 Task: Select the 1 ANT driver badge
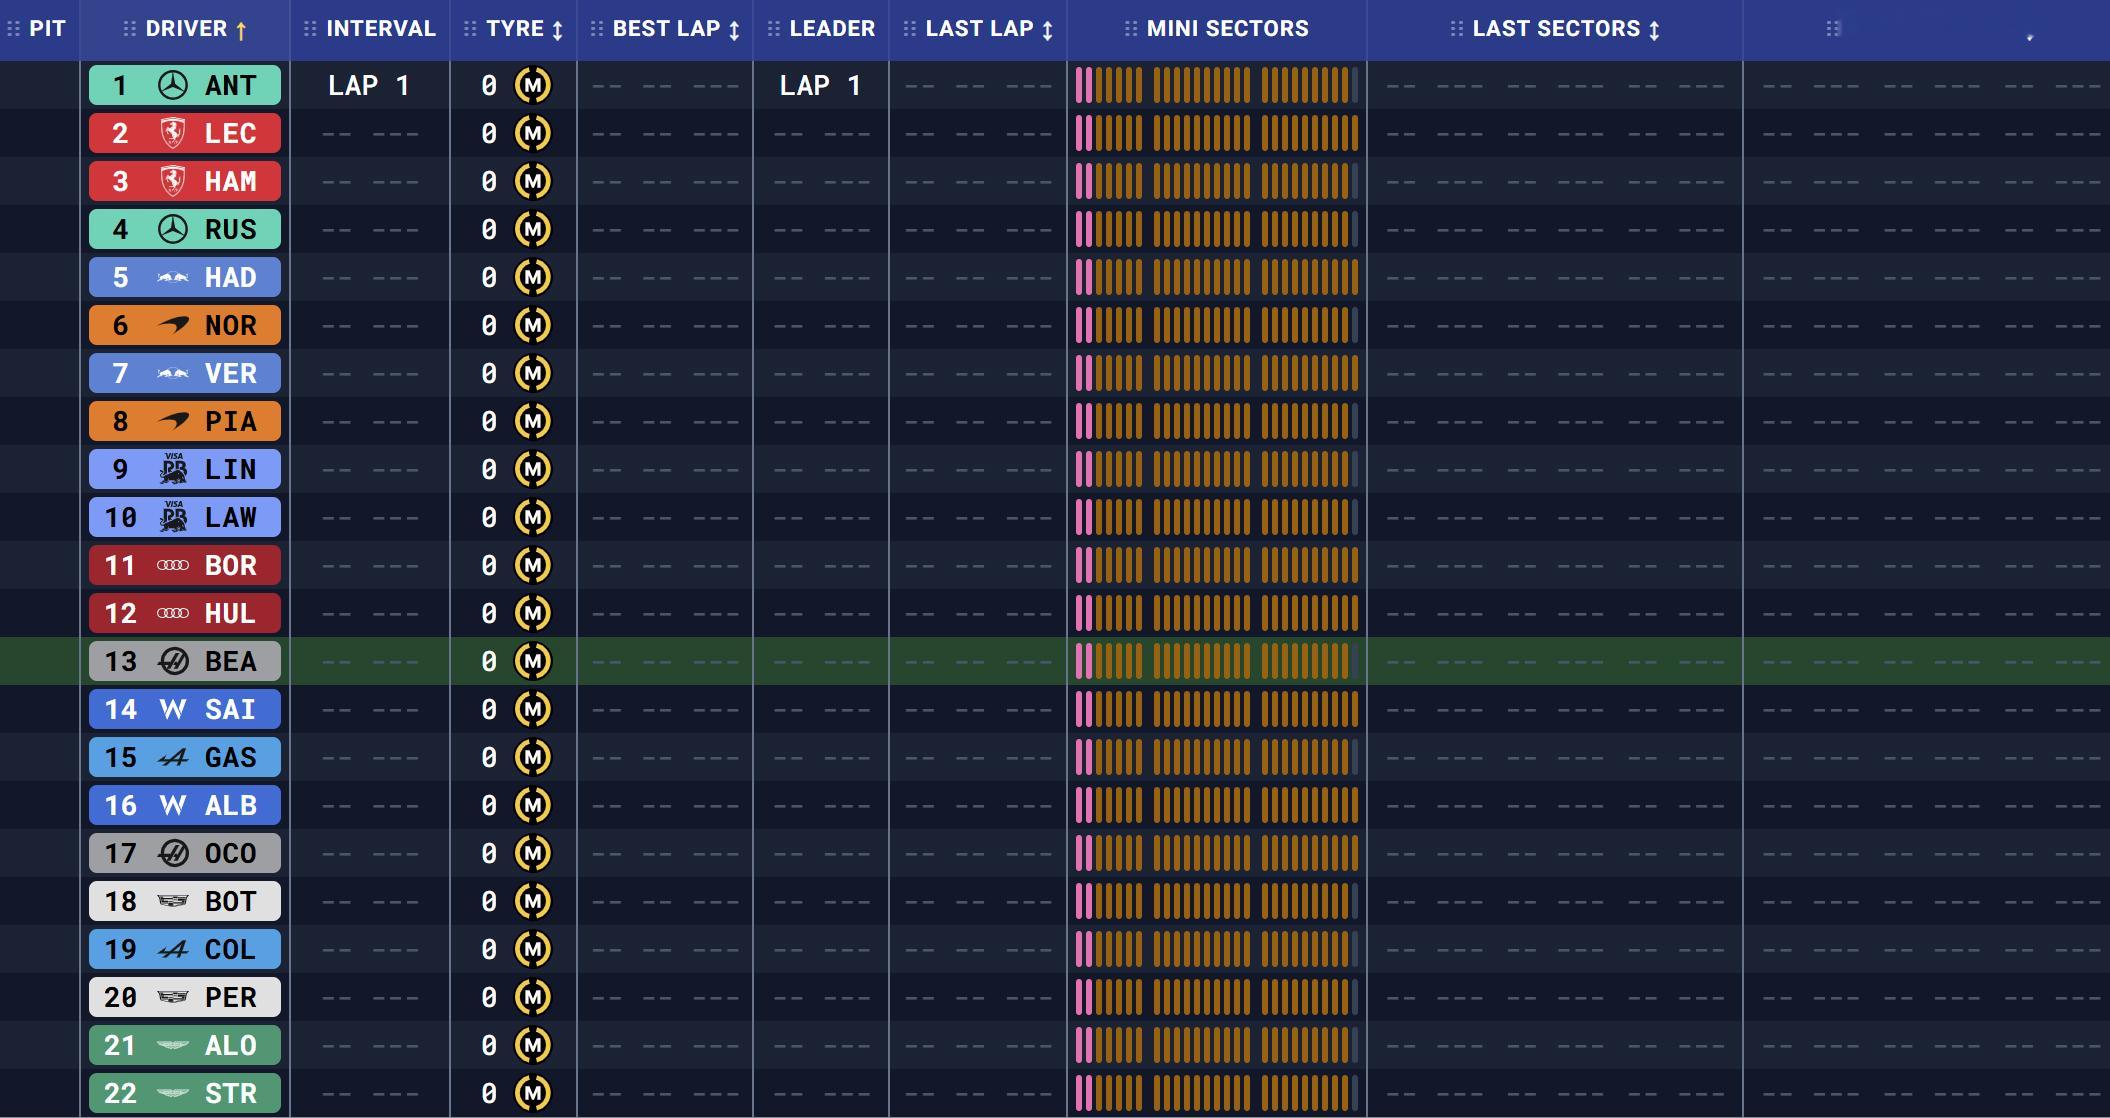(x=185, y=85)
